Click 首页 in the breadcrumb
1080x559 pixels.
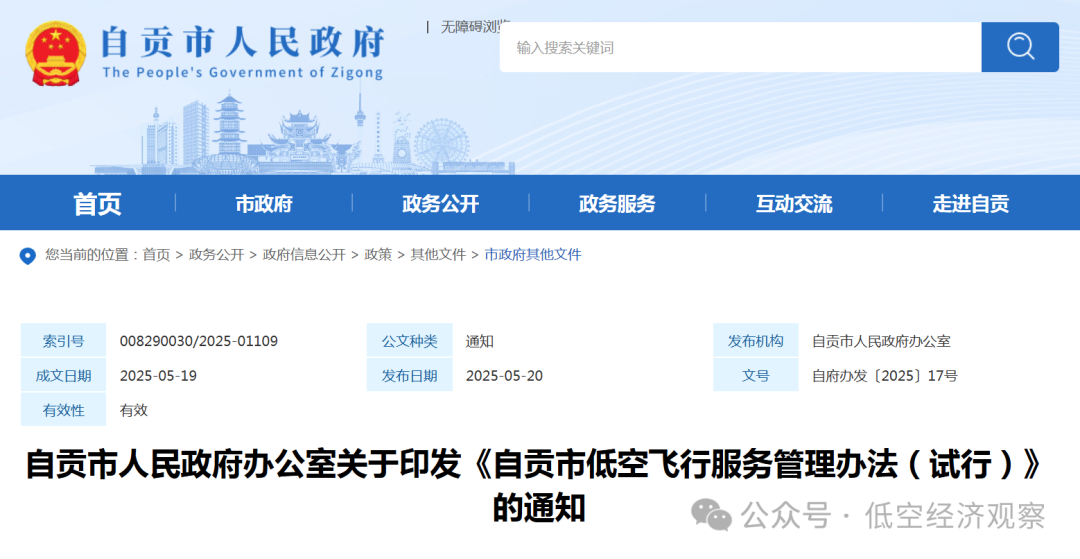coord(156,255)
